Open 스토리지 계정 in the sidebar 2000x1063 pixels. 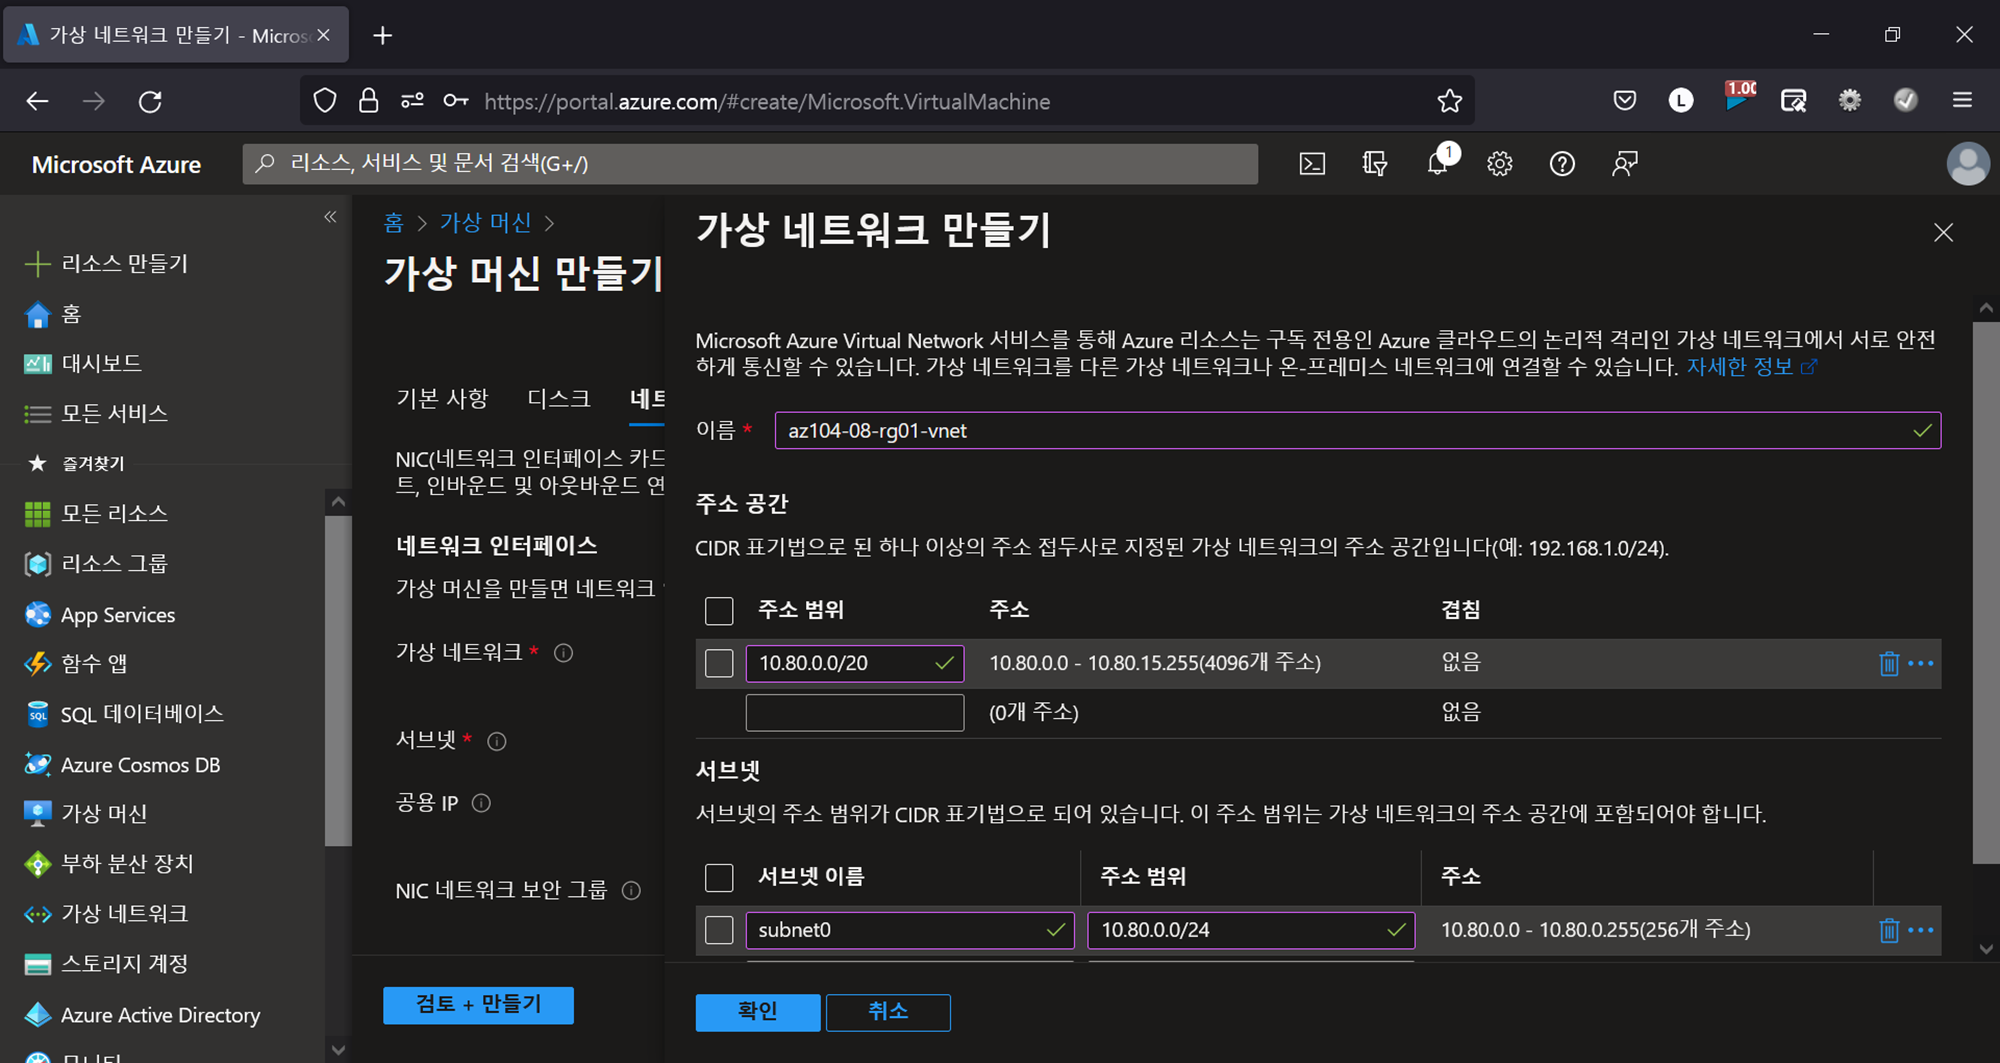(x=105, y=964)
